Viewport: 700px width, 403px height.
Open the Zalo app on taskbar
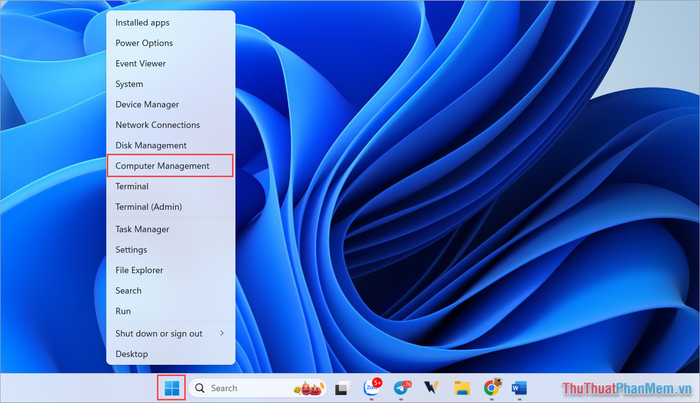pyautogui.click(x=371, y=387)
